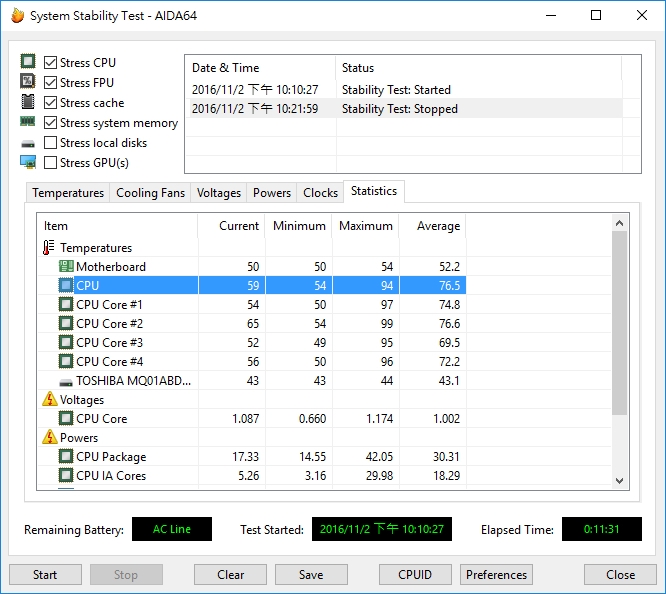Click the Average column header

[x=432, y=226]
